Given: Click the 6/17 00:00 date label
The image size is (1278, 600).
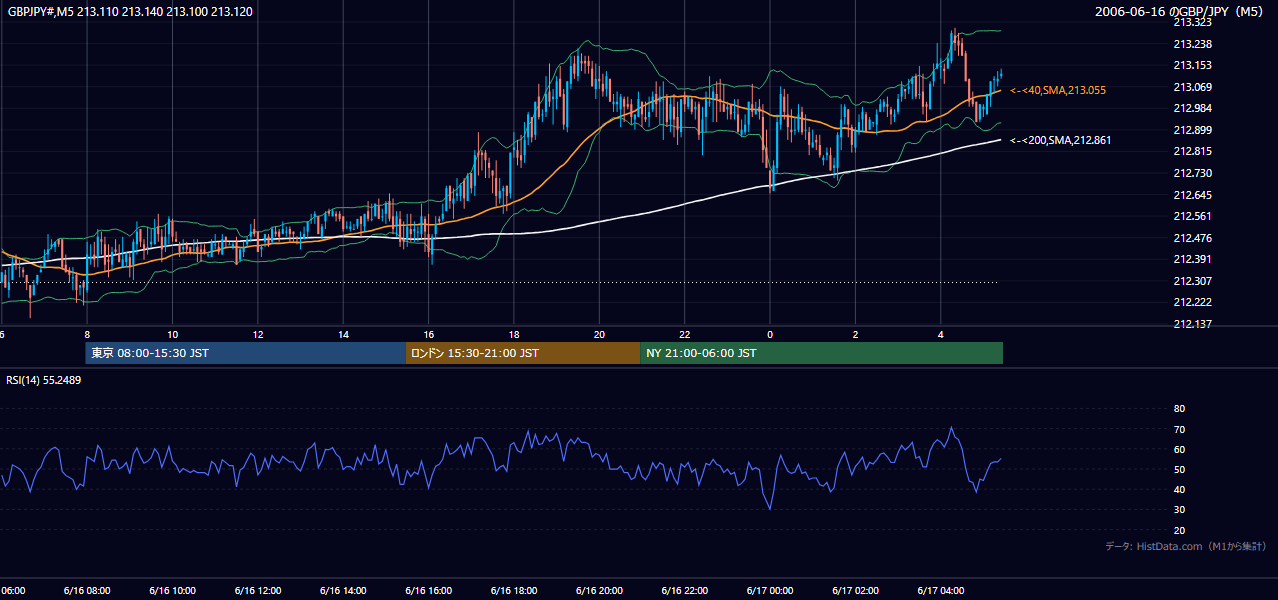Looking at the screenshot, I should pyautogui.click(x=769, y=591).
